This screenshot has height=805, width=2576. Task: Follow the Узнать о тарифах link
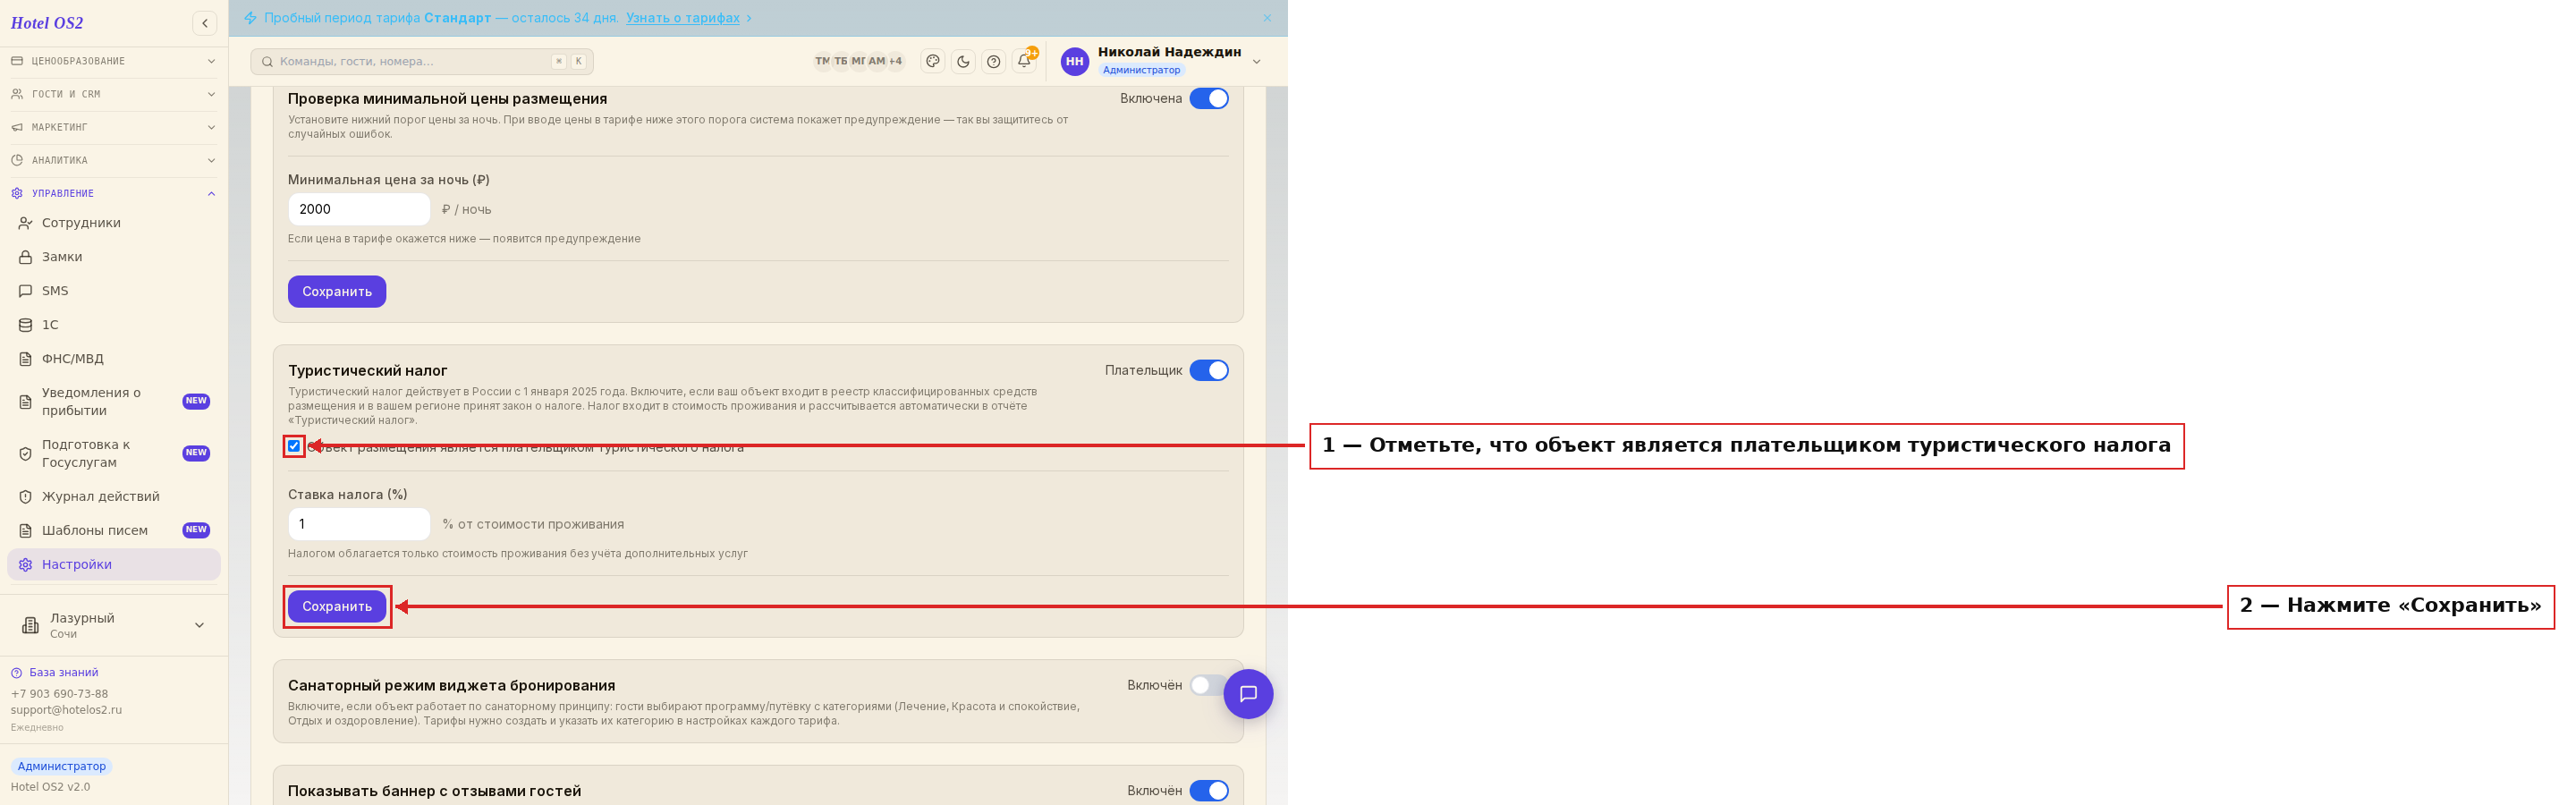(x=683, y=18)
